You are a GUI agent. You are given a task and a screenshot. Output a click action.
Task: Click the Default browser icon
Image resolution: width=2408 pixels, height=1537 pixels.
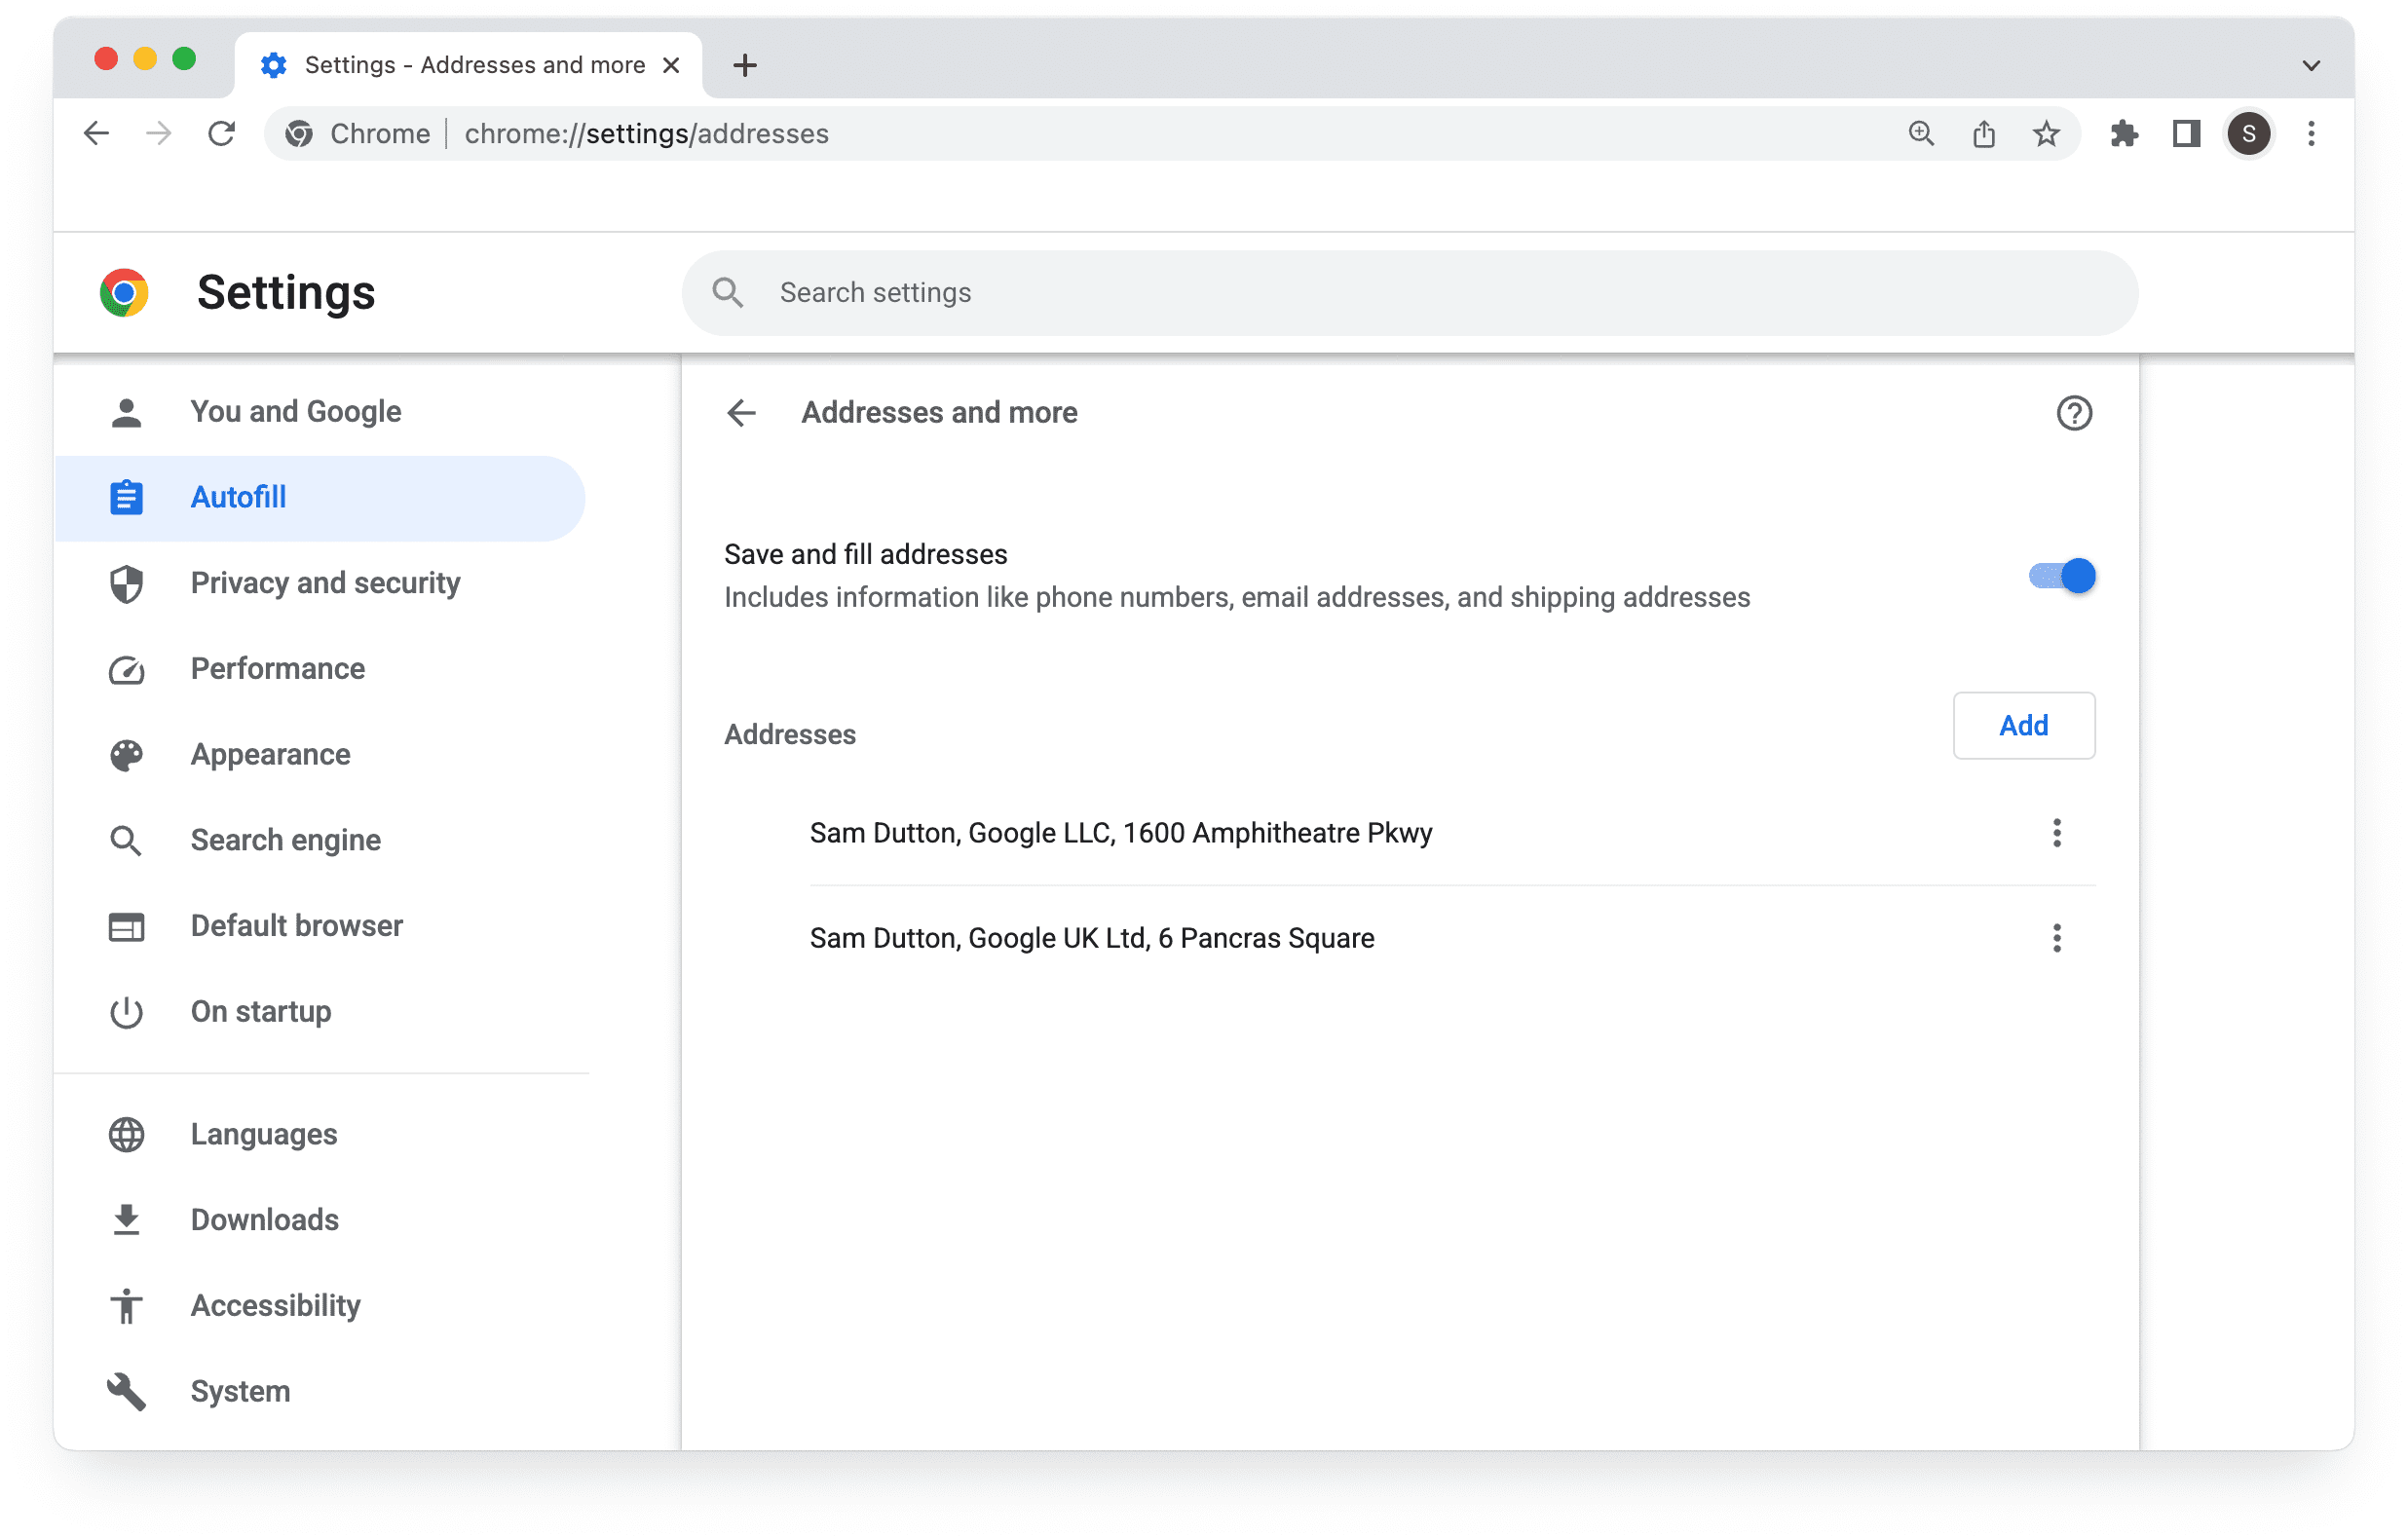click(125, 926)
